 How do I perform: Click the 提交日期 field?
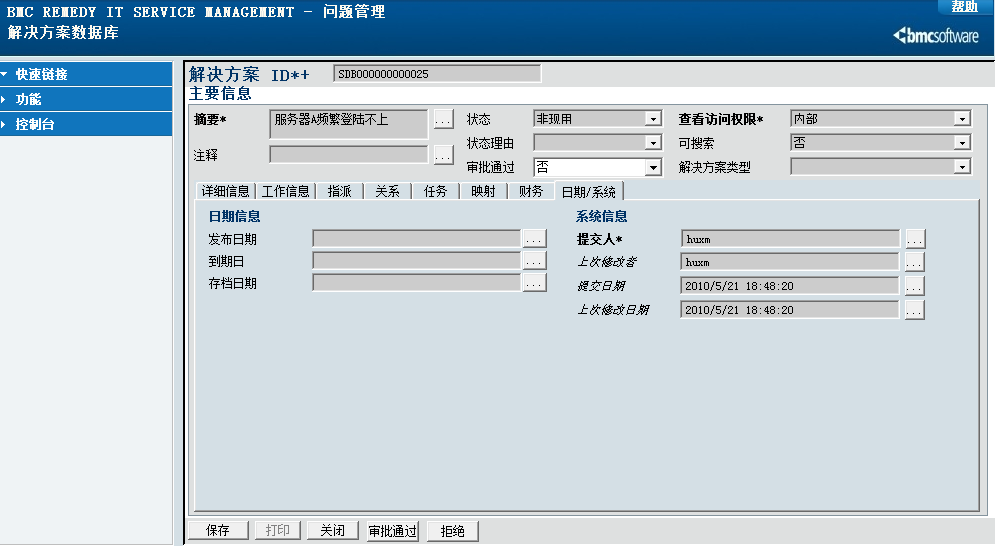(790, 286)
